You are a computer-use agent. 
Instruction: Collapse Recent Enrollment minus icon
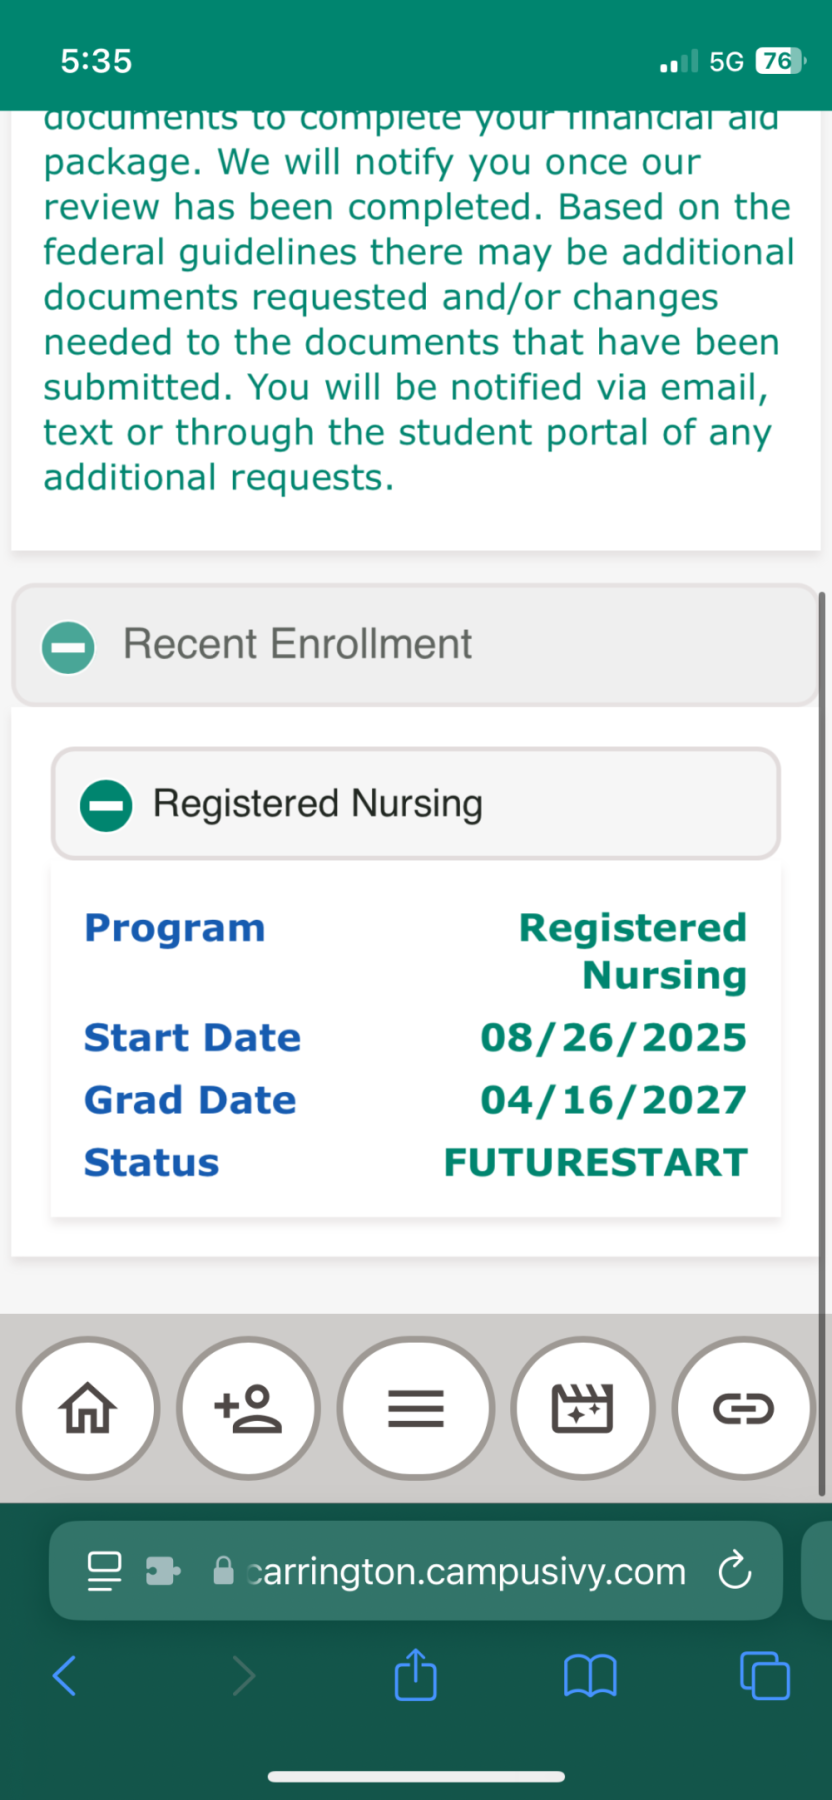point(68,647)
